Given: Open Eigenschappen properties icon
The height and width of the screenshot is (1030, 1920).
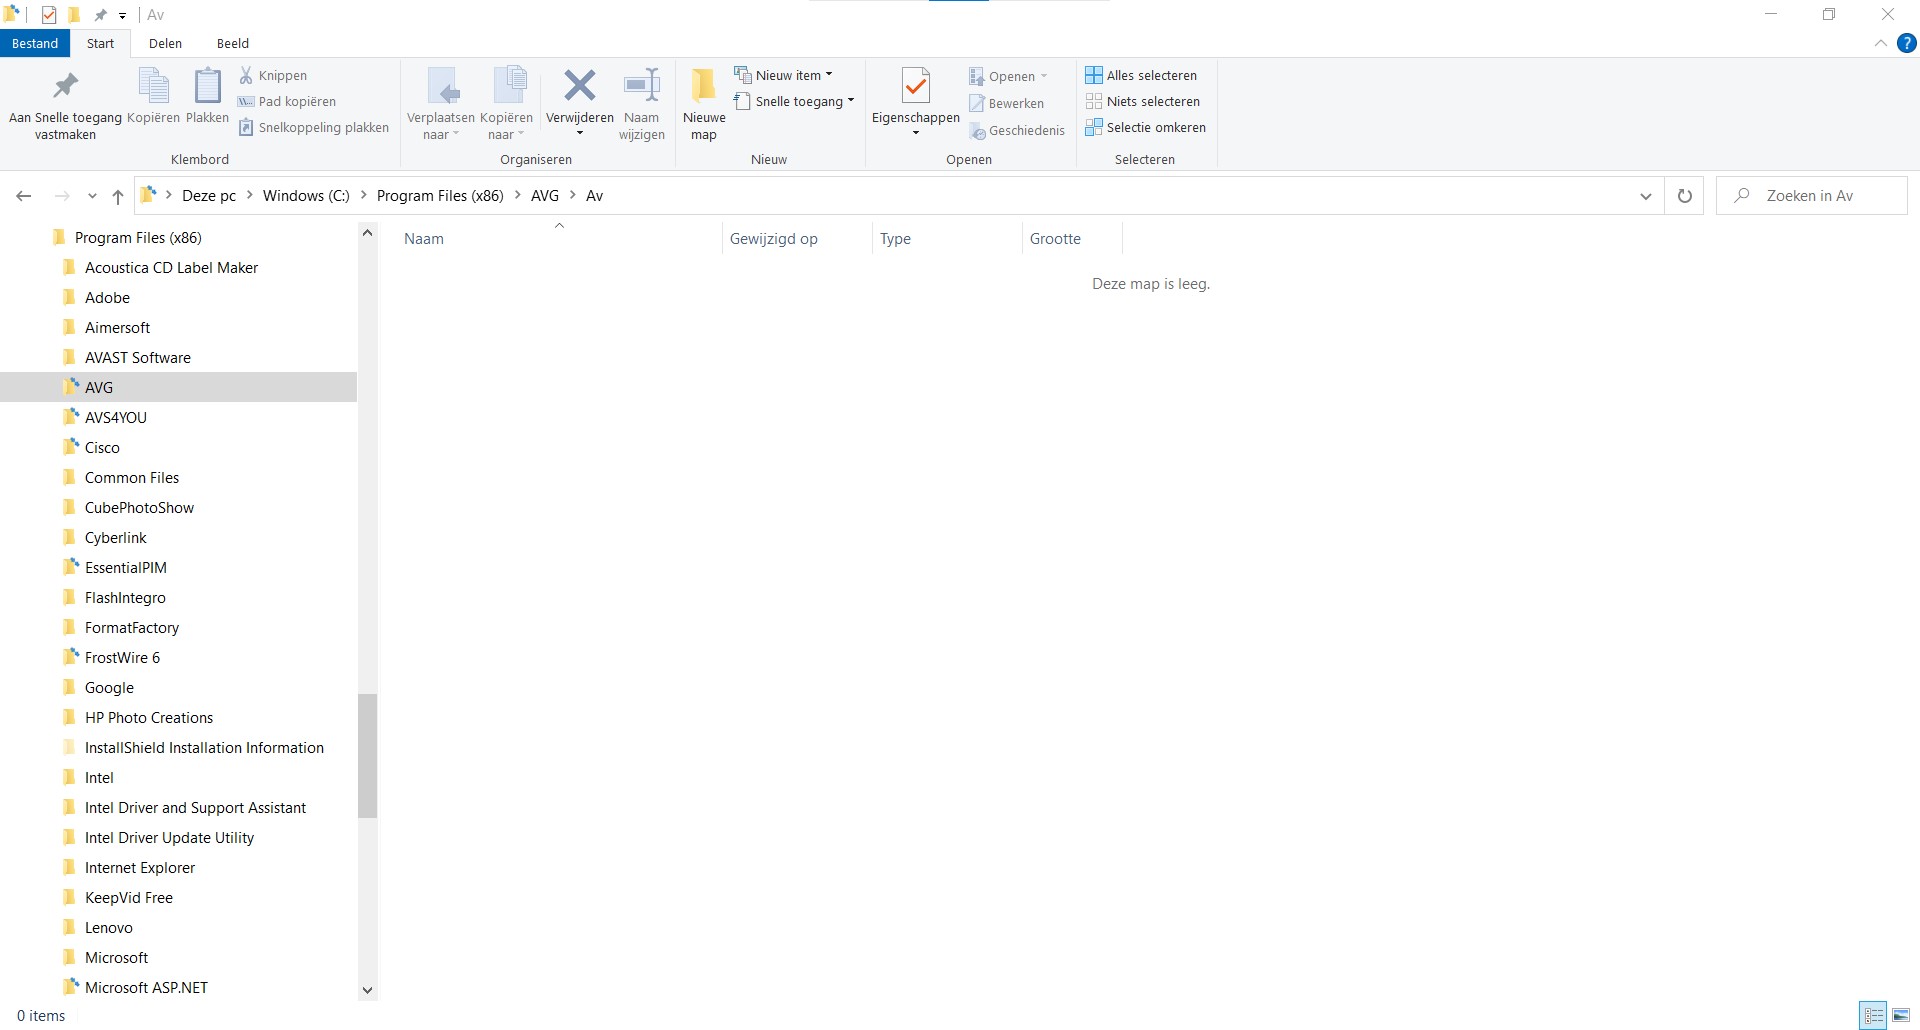Looking at the screenshot, I should click(915, 88).
